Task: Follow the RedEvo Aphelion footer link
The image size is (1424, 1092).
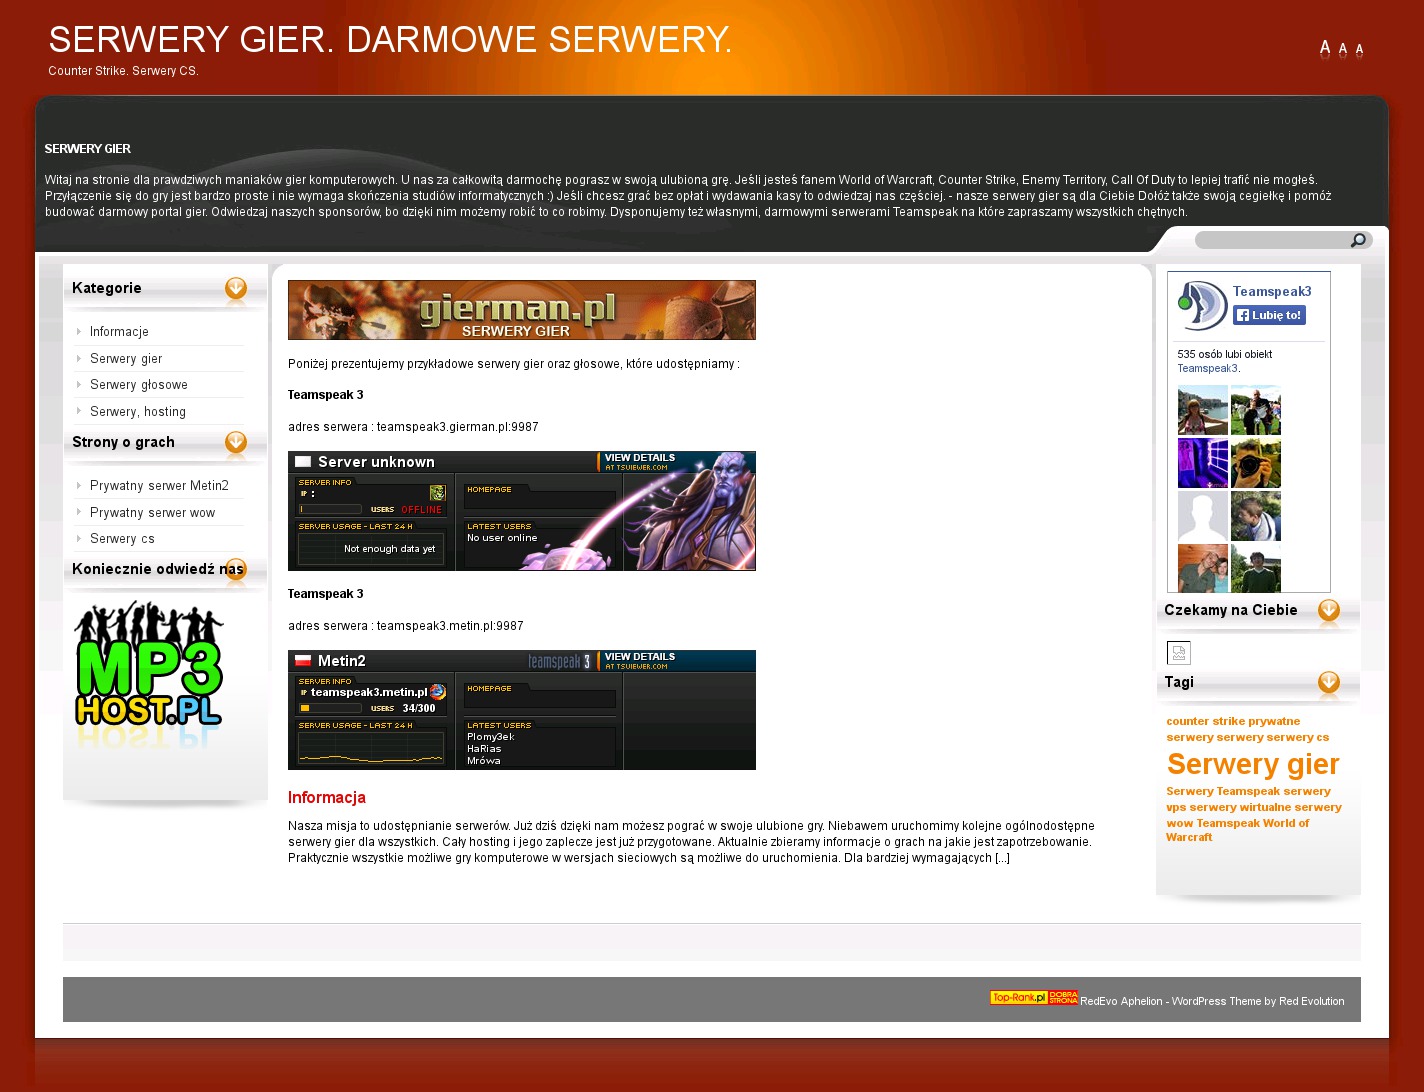Action: click(1121, 1001)
